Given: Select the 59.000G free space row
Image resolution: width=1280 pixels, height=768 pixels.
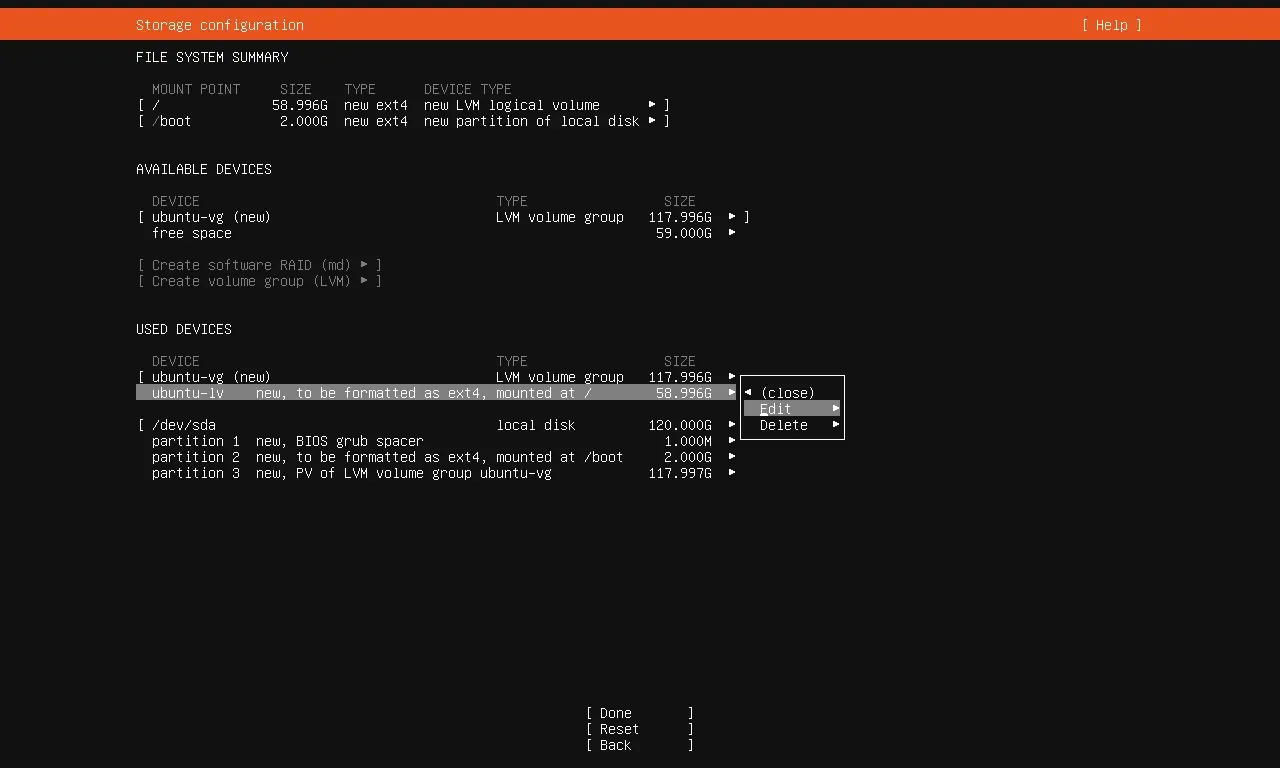Looking at the screenshot, I should point(443,233).
